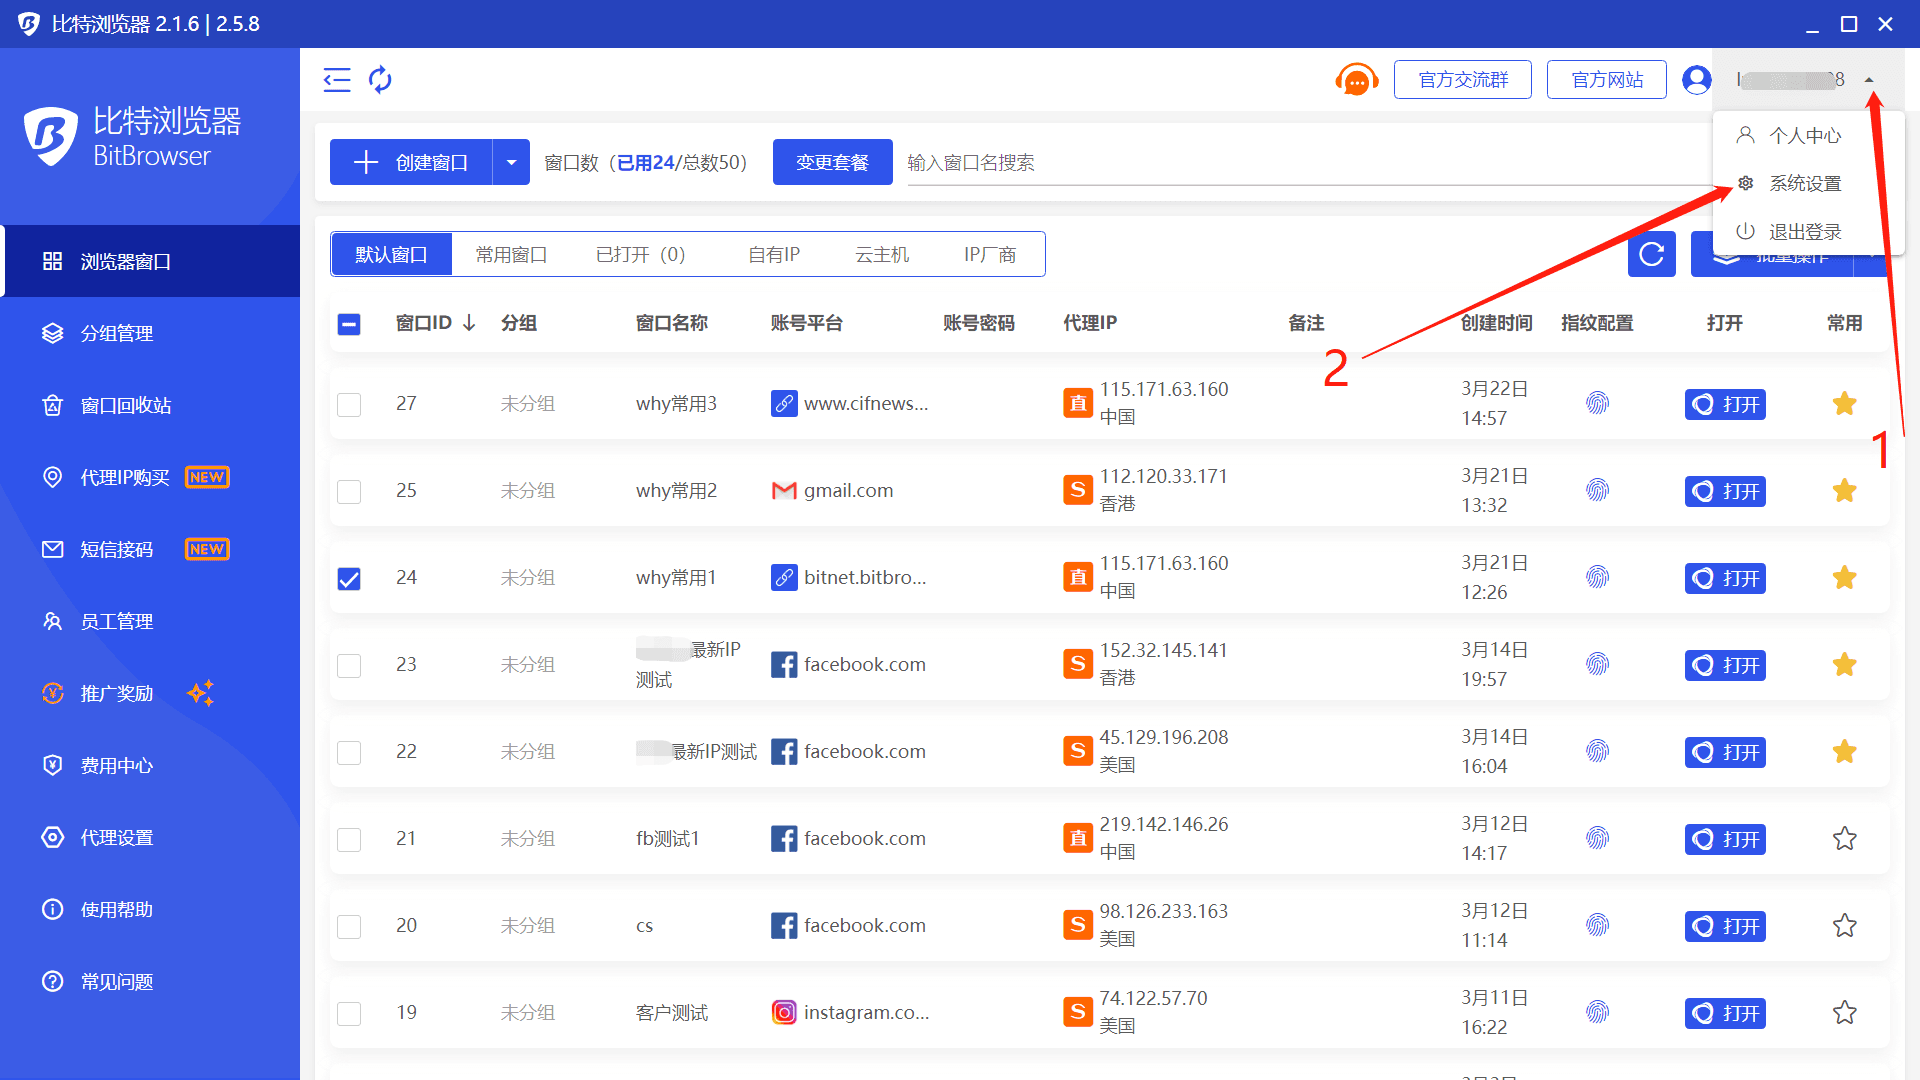Open browser window 20 with 打开
The width and height of the screenshot is (1920, 1080).
pyautogui.click(x=1725, y=926)
